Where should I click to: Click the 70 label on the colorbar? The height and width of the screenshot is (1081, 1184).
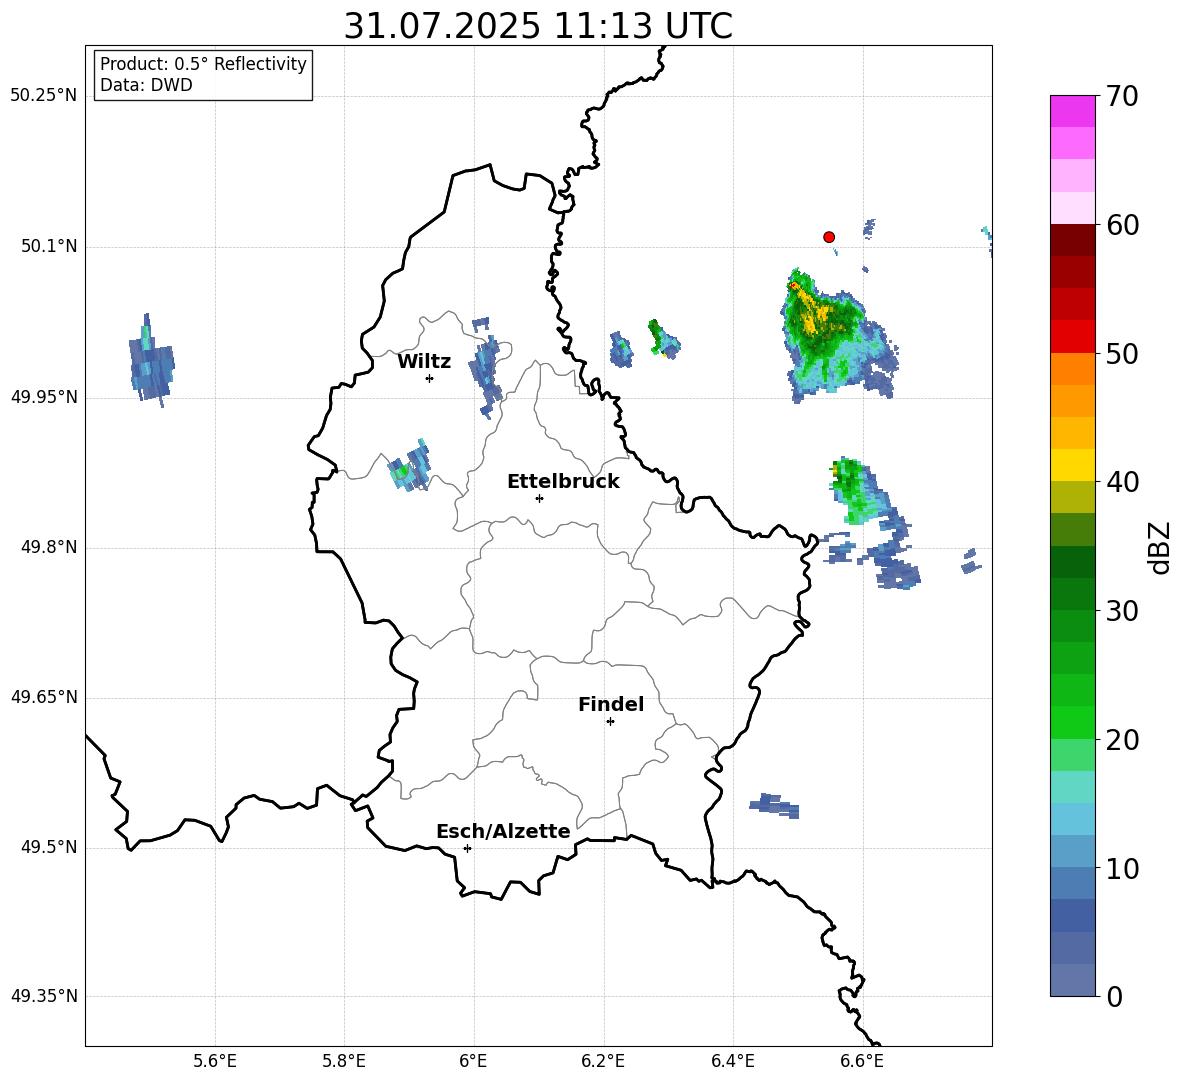pos(1122,97)
